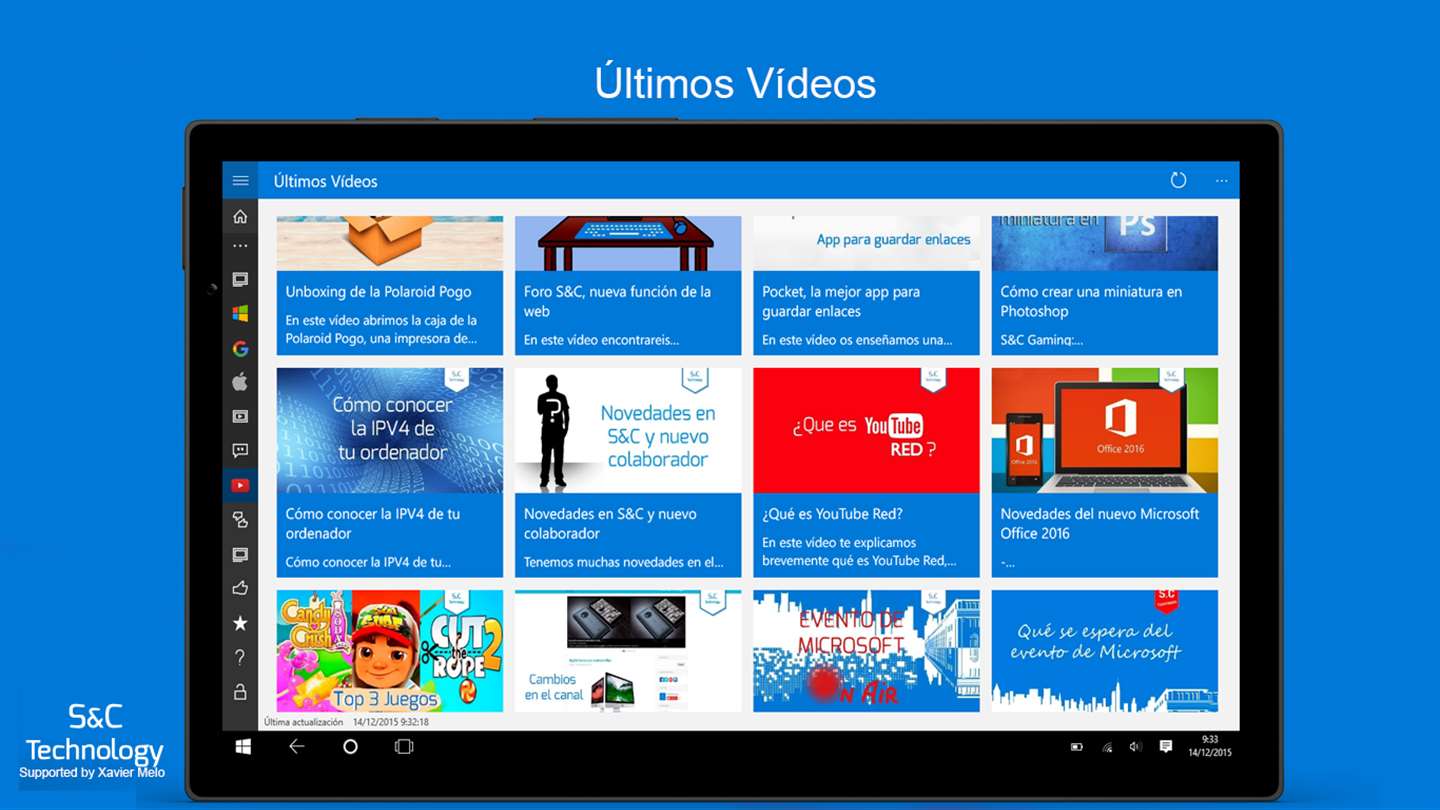
Task: Open the more options ellipsis in header
Action: coord(1221,181)
